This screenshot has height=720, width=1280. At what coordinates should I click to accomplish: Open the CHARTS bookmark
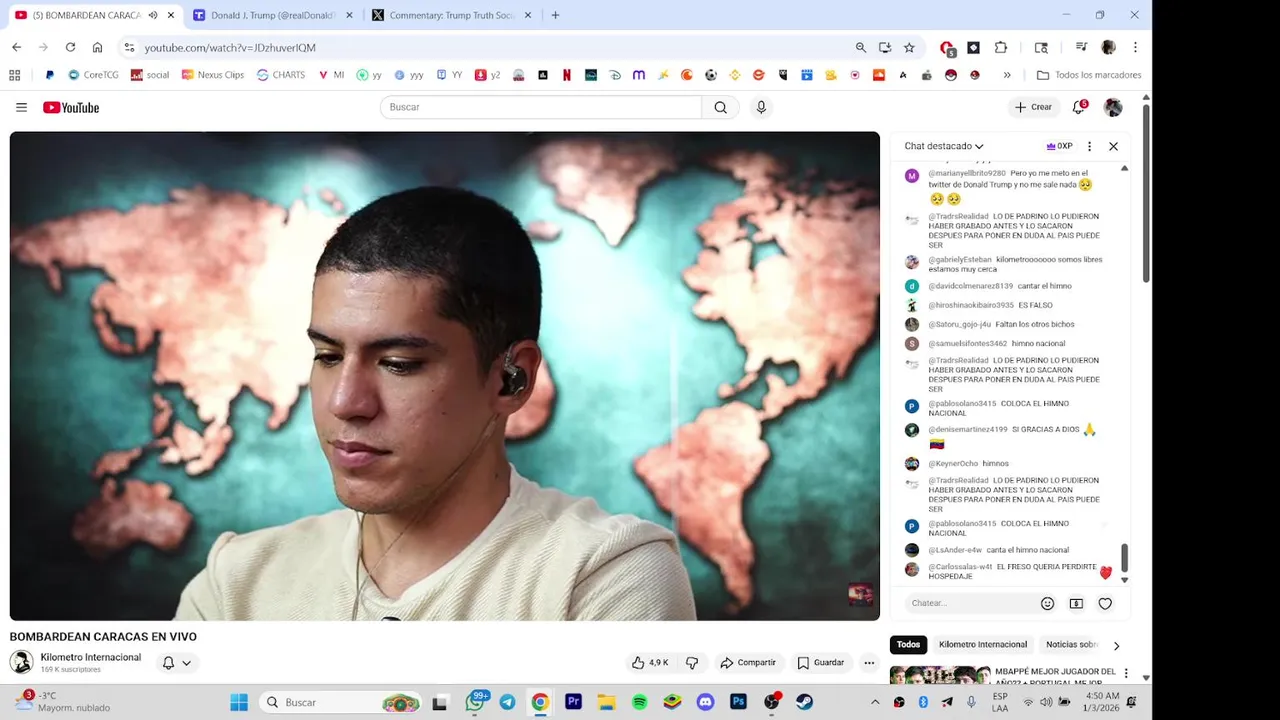click(x=280, y=75)
